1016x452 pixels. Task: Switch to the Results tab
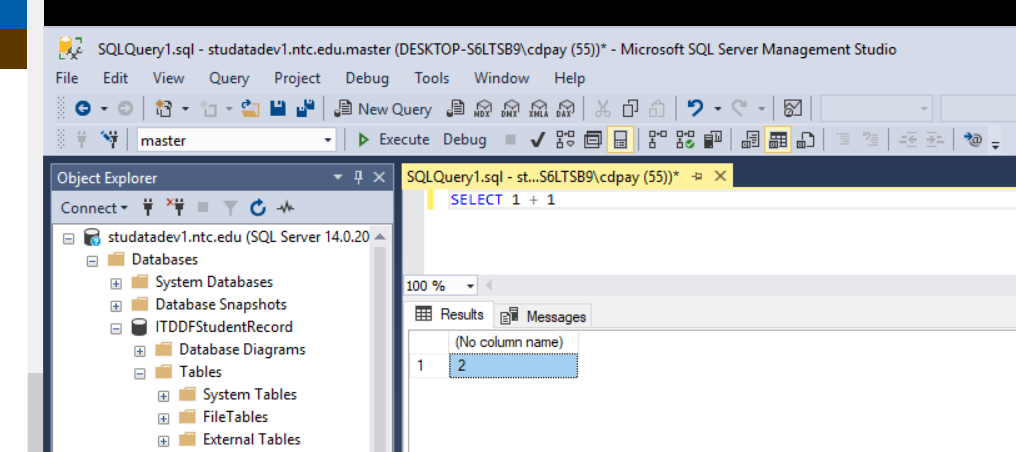pyautogui.click(x=448, y=314)
